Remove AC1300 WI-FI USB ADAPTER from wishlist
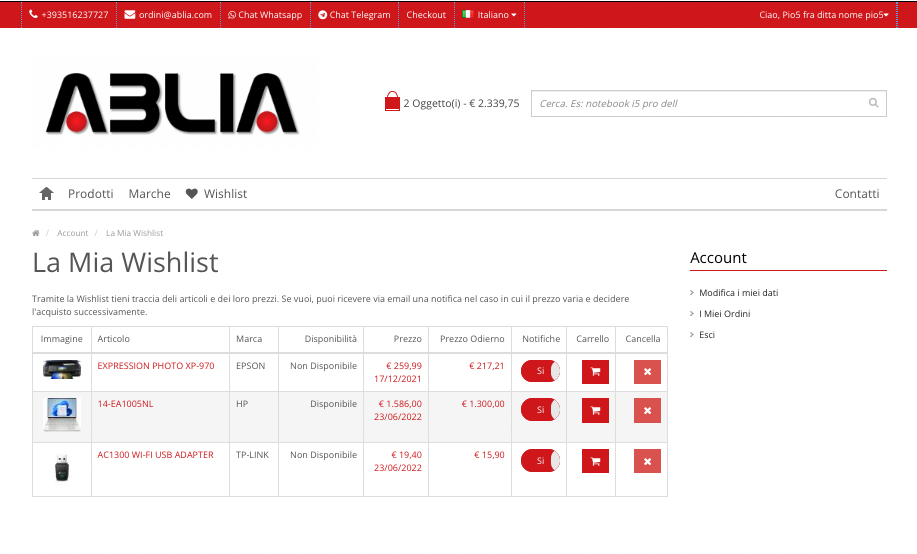 click(647, 461)
